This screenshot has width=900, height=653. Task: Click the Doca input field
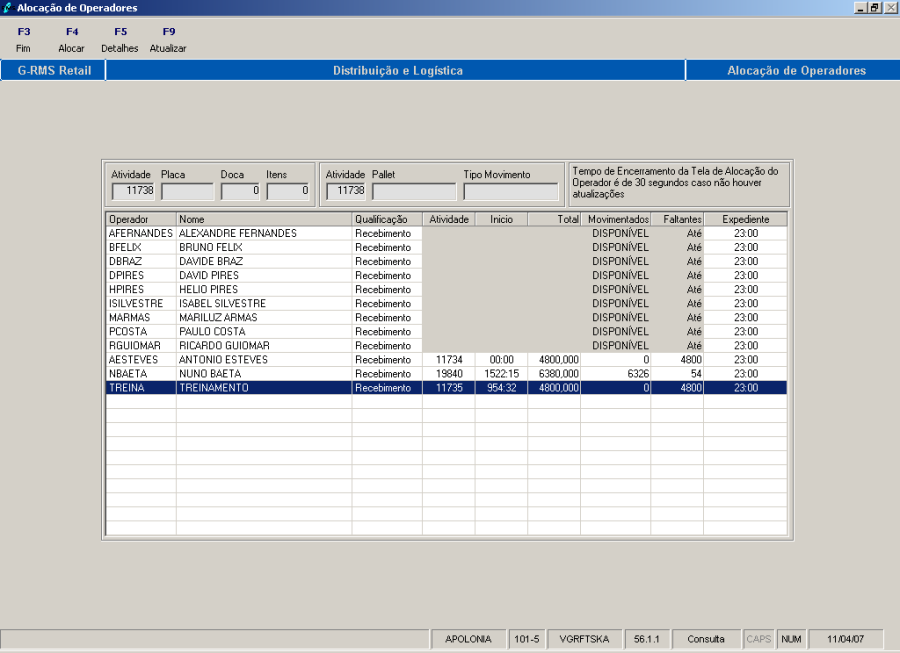click(240, 191)
